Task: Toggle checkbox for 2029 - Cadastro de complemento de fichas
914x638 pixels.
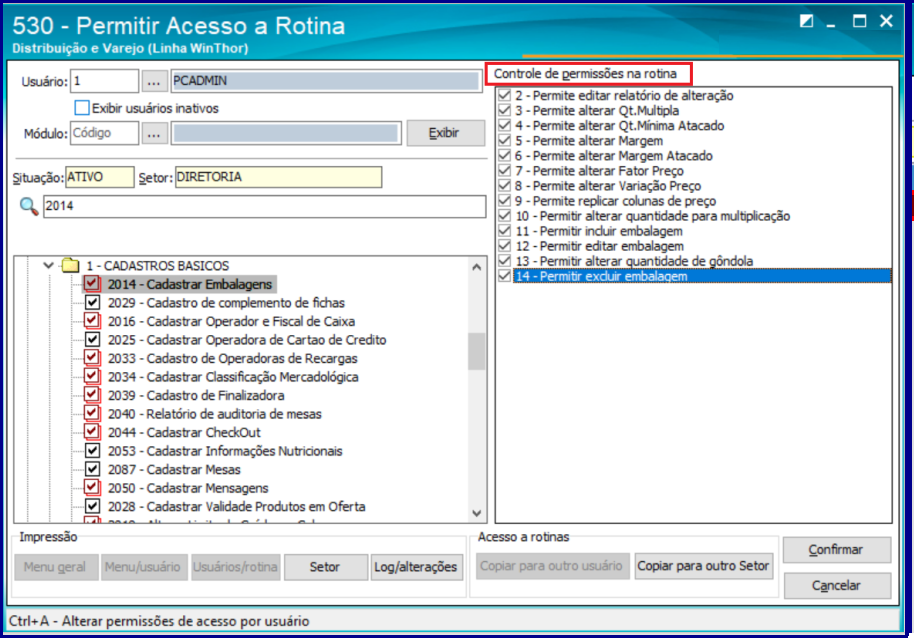Action: (x=92, y=302)
